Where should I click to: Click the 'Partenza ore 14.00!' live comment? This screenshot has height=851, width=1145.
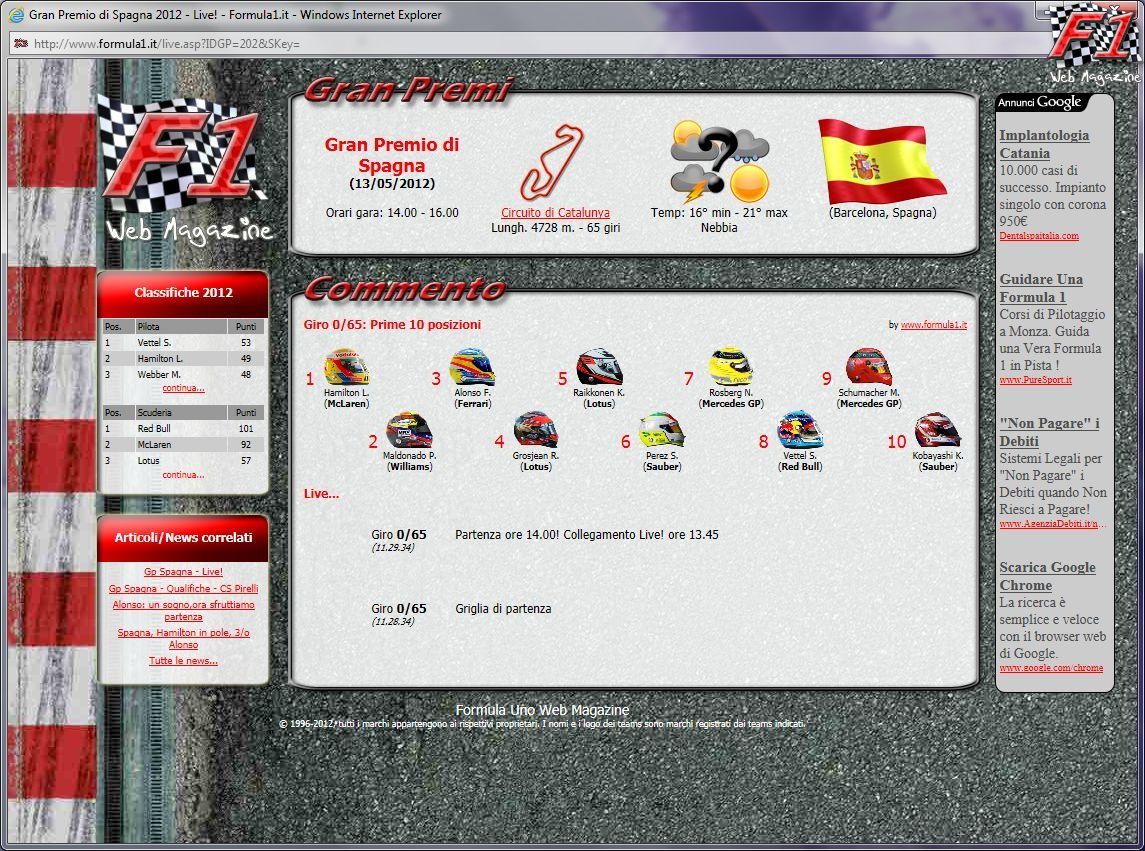coord(586,535)
